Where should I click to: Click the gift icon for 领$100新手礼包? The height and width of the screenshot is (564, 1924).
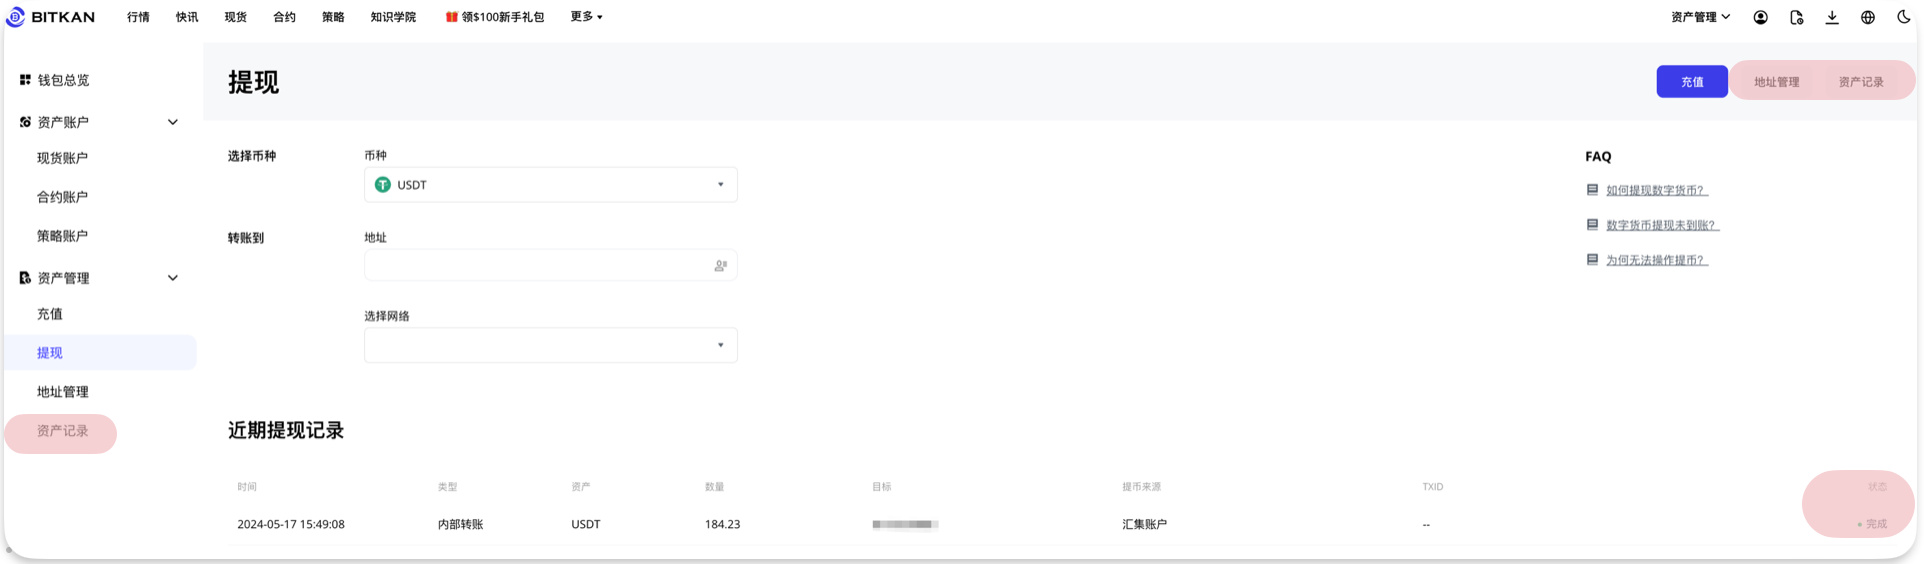point(451,17)
